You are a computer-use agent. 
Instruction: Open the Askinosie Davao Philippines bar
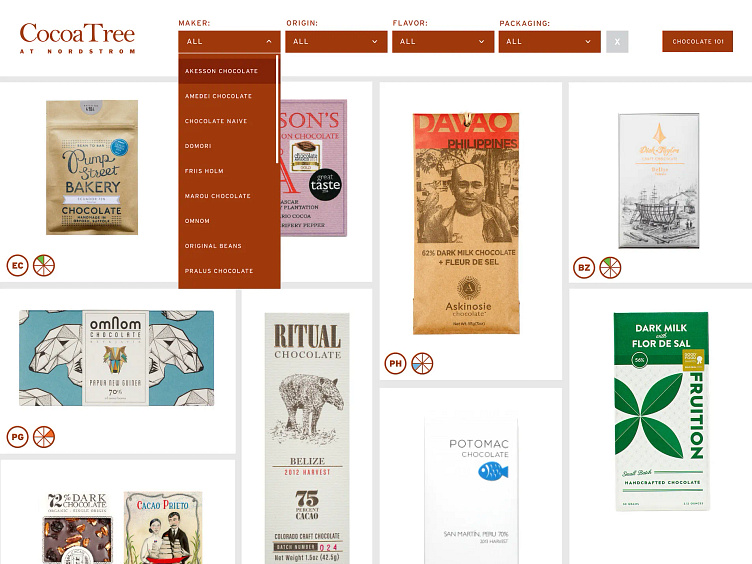click(x=466, y=223)
